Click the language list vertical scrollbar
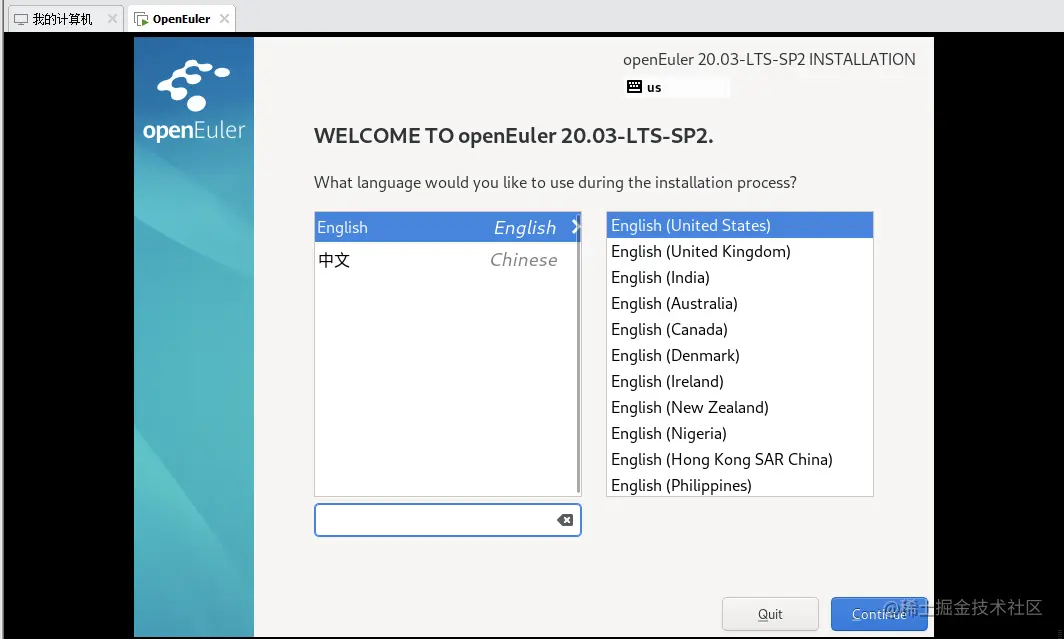The width and height of the screenshot is (1064, 639). pyautogui.click(x=578, y=353)
